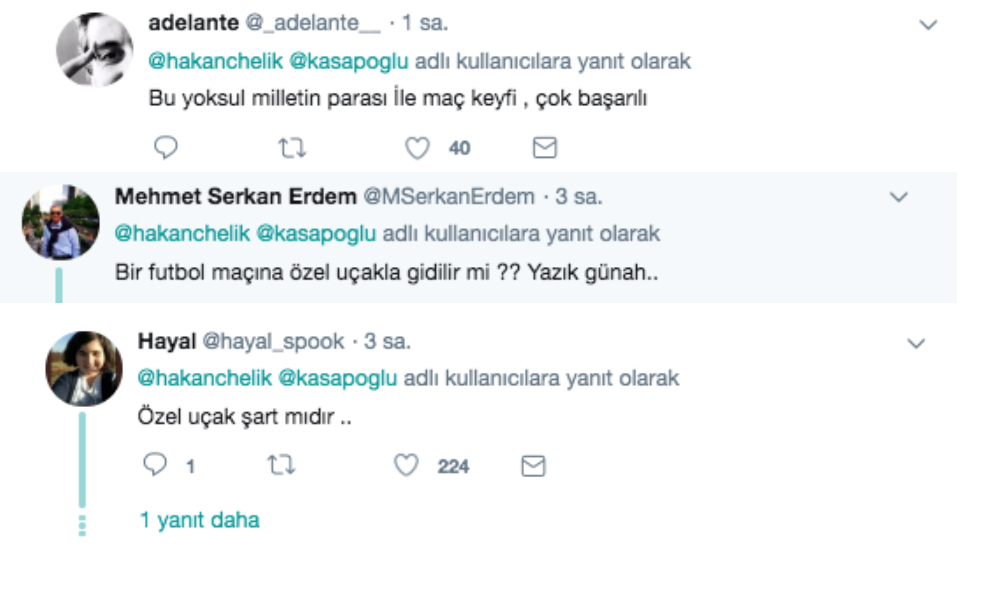Image resolution: width=1000 pixels, height=600 pixels.
Task: Like adelante's tweet with 40 likes
Action: click(416, 148)
